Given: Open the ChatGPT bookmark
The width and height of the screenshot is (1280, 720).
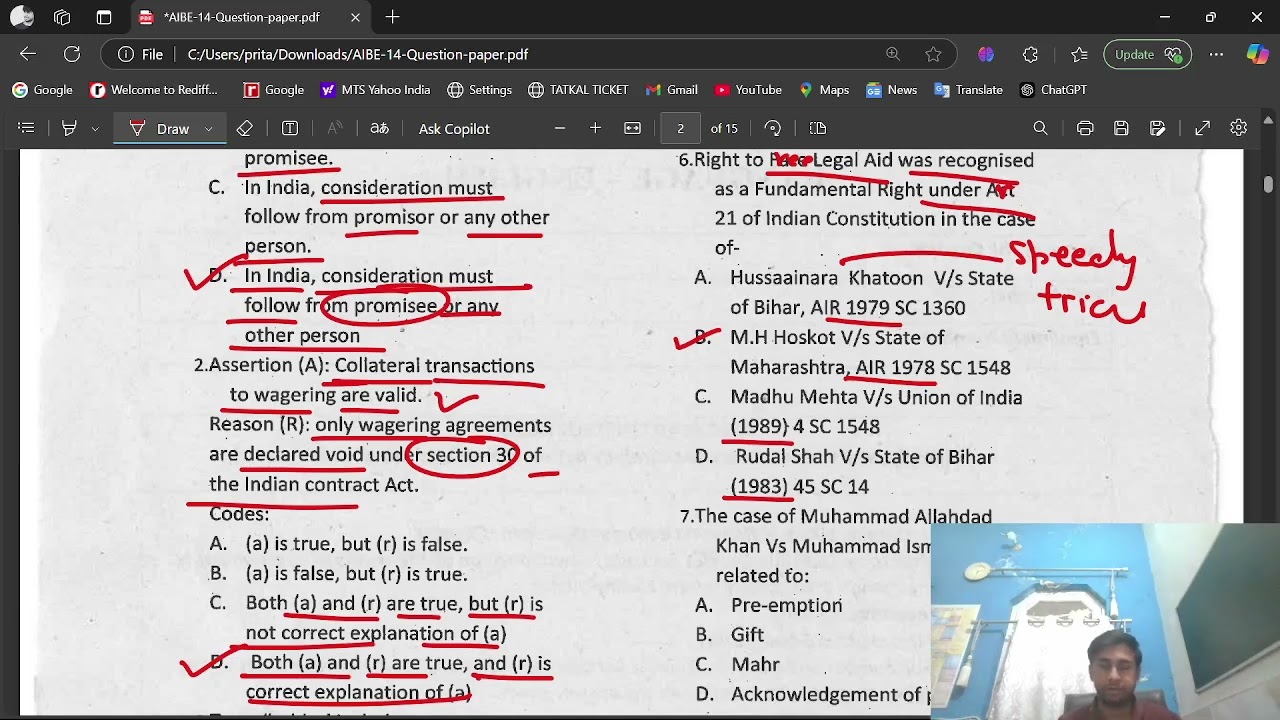Looking at the screenshot, I should tap(1053, 90).
